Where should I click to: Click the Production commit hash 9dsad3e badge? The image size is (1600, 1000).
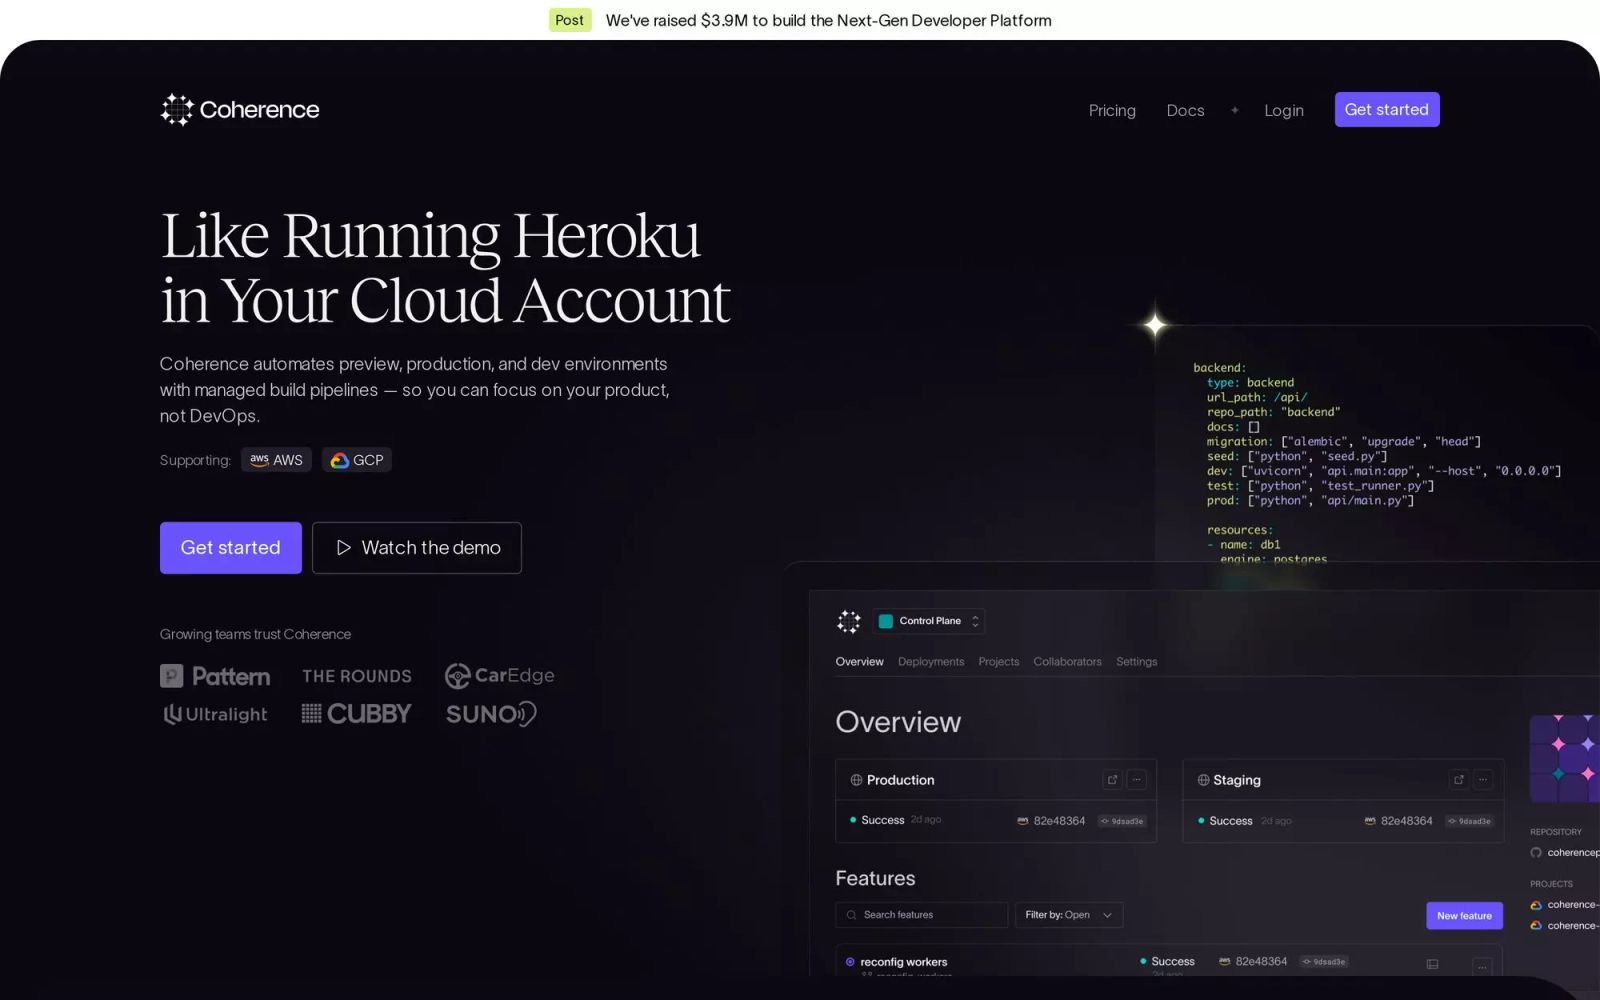[1122, 821]
